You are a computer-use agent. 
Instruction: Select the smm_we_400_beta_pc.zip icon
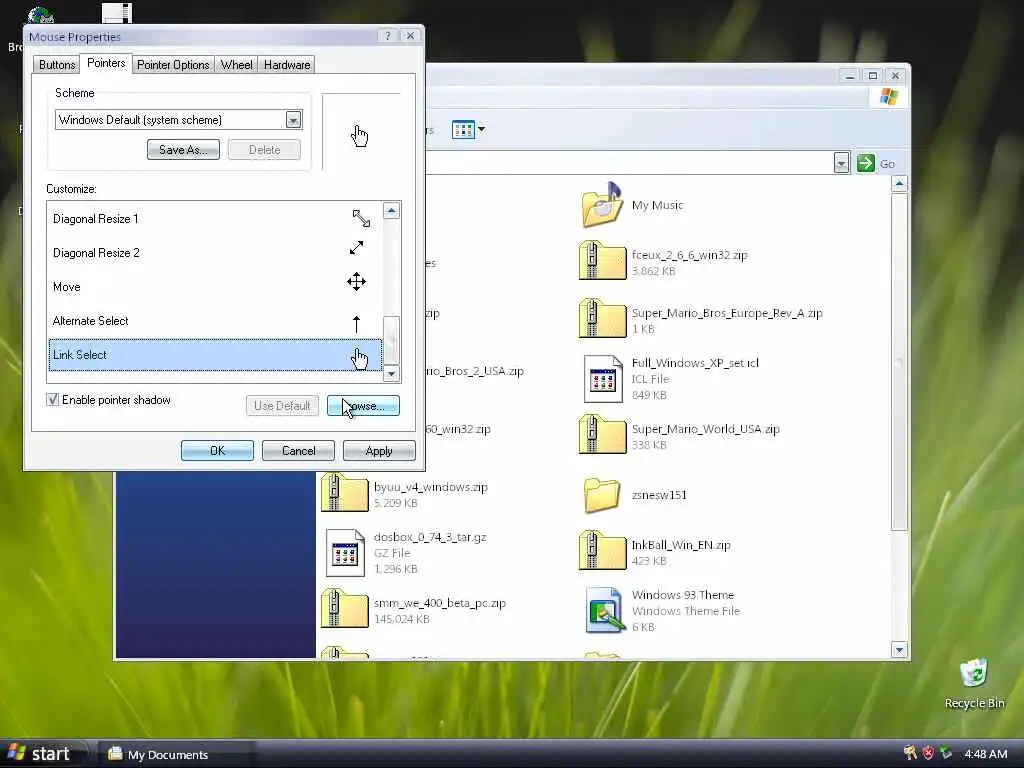[x=344, y=609]
